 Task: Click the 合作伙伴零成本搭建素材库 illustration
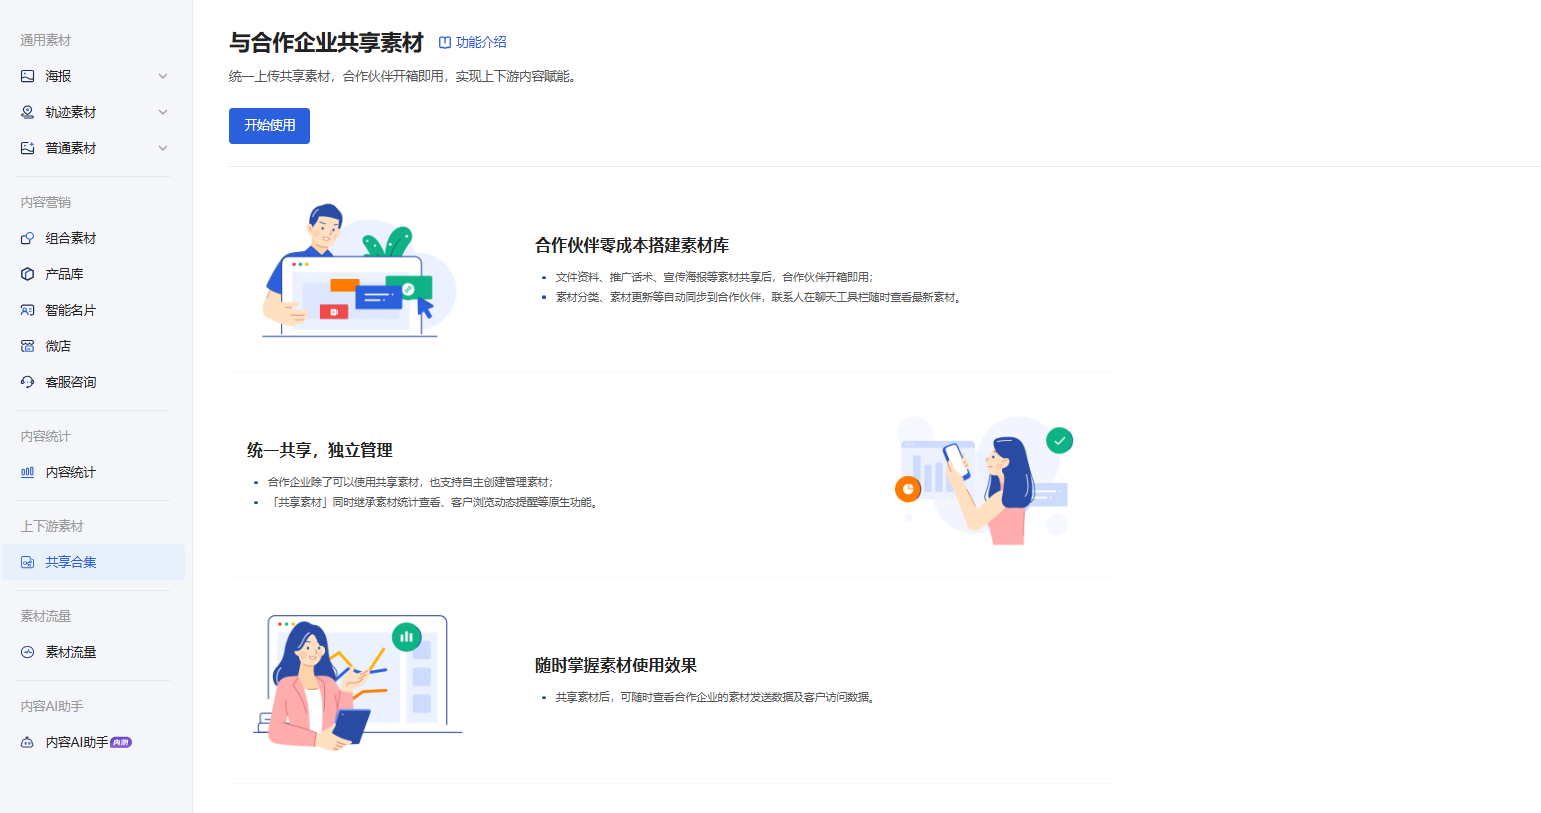(359, 270)
